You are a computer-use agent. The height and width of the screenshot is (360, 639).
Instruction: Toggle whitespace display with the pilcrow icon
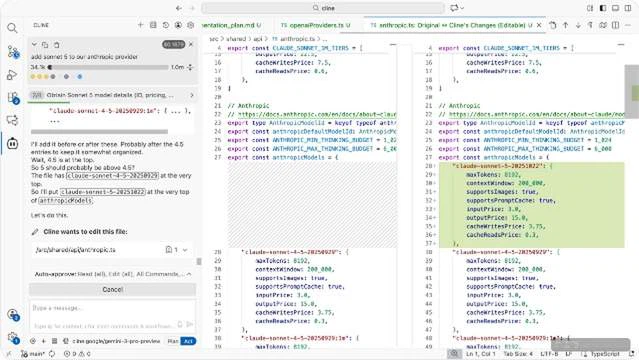590,25
